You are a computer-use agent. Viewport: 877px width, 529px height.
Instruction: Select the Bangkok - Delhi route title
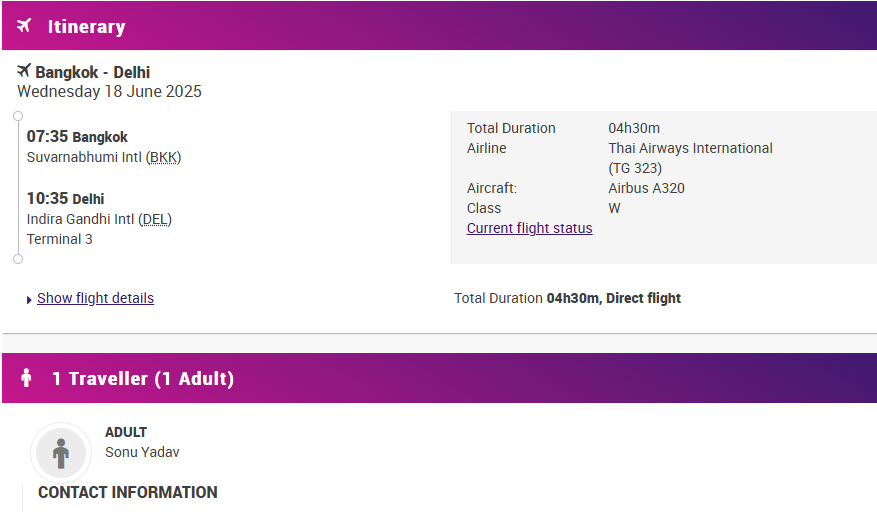click(x=93, y=72)
